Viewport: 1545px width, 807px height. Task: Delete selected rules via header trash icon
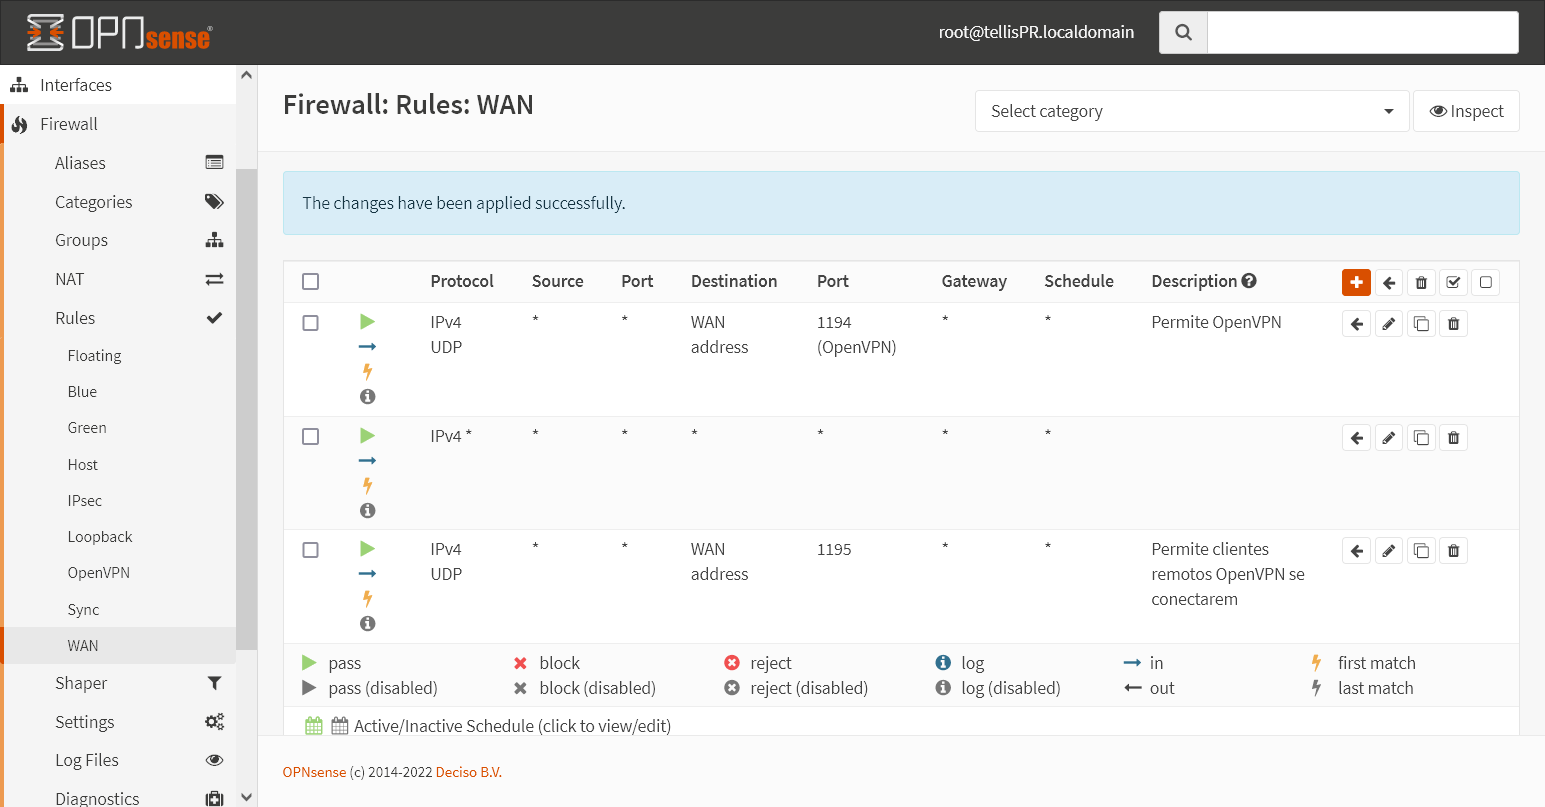coord(1421,283)
